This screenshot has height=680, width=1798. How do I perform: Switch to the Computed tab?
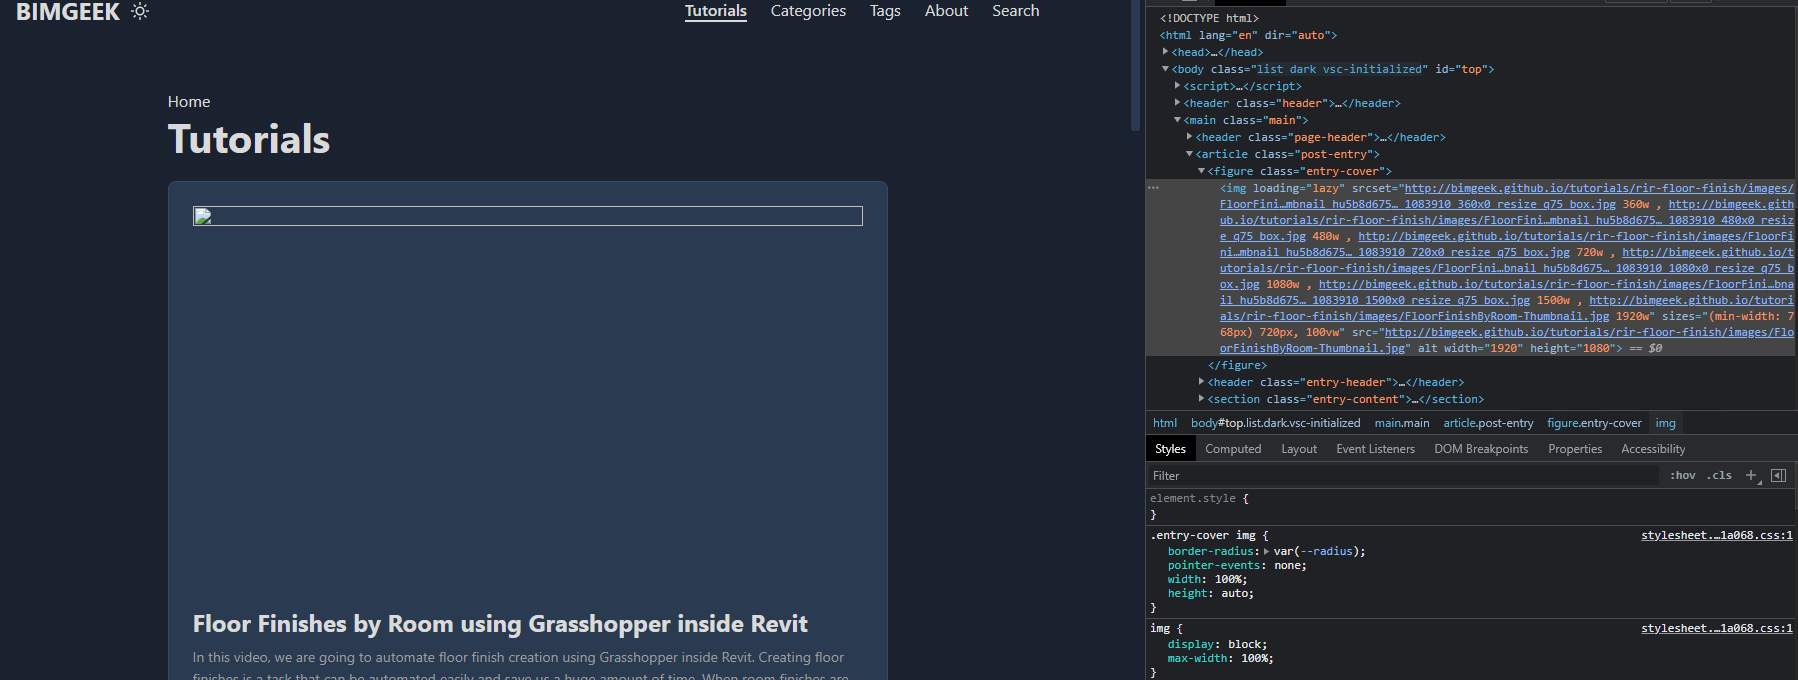1233,449
